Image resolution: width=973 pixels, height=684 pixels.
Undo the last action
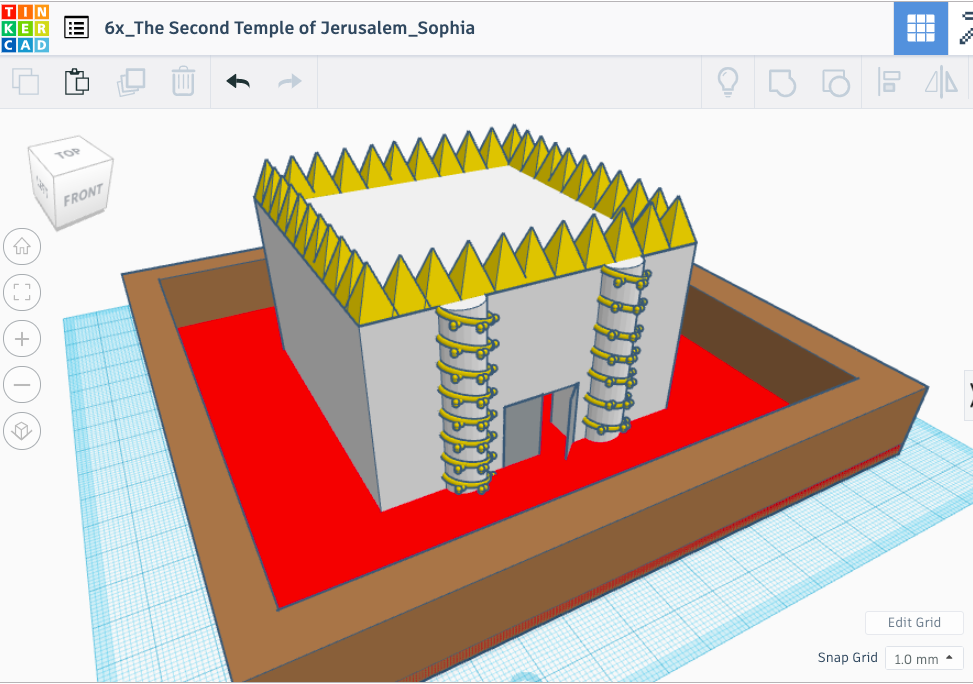coord(238,82)
